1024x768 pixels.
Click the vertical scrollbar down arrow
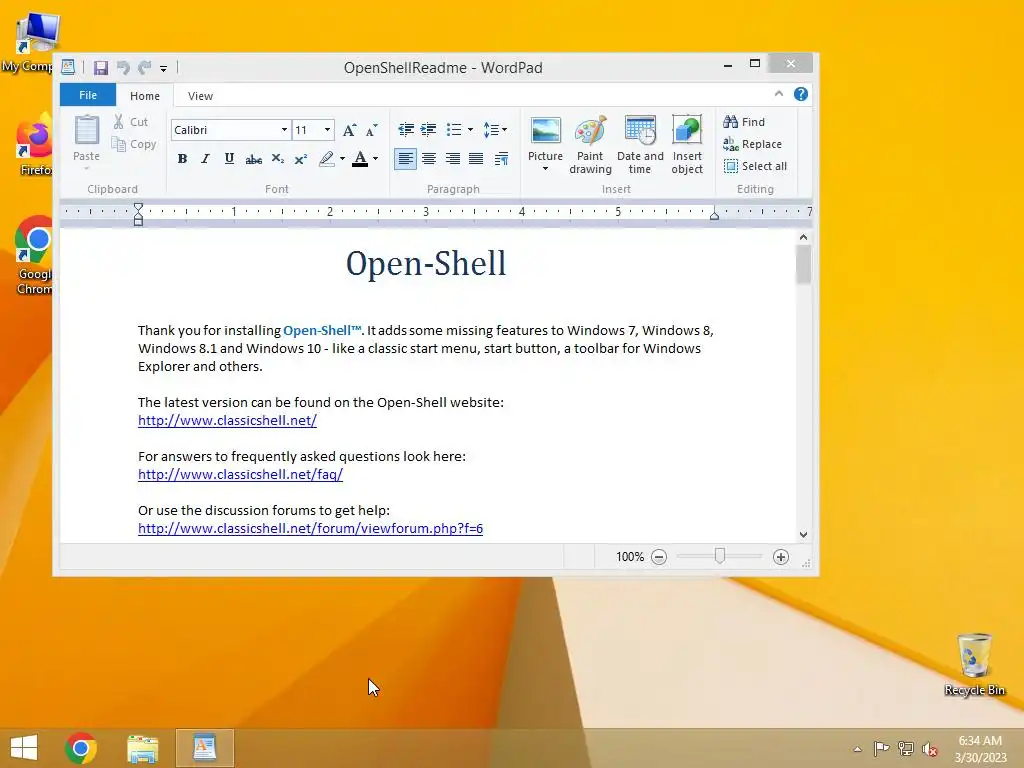[803, 534]
